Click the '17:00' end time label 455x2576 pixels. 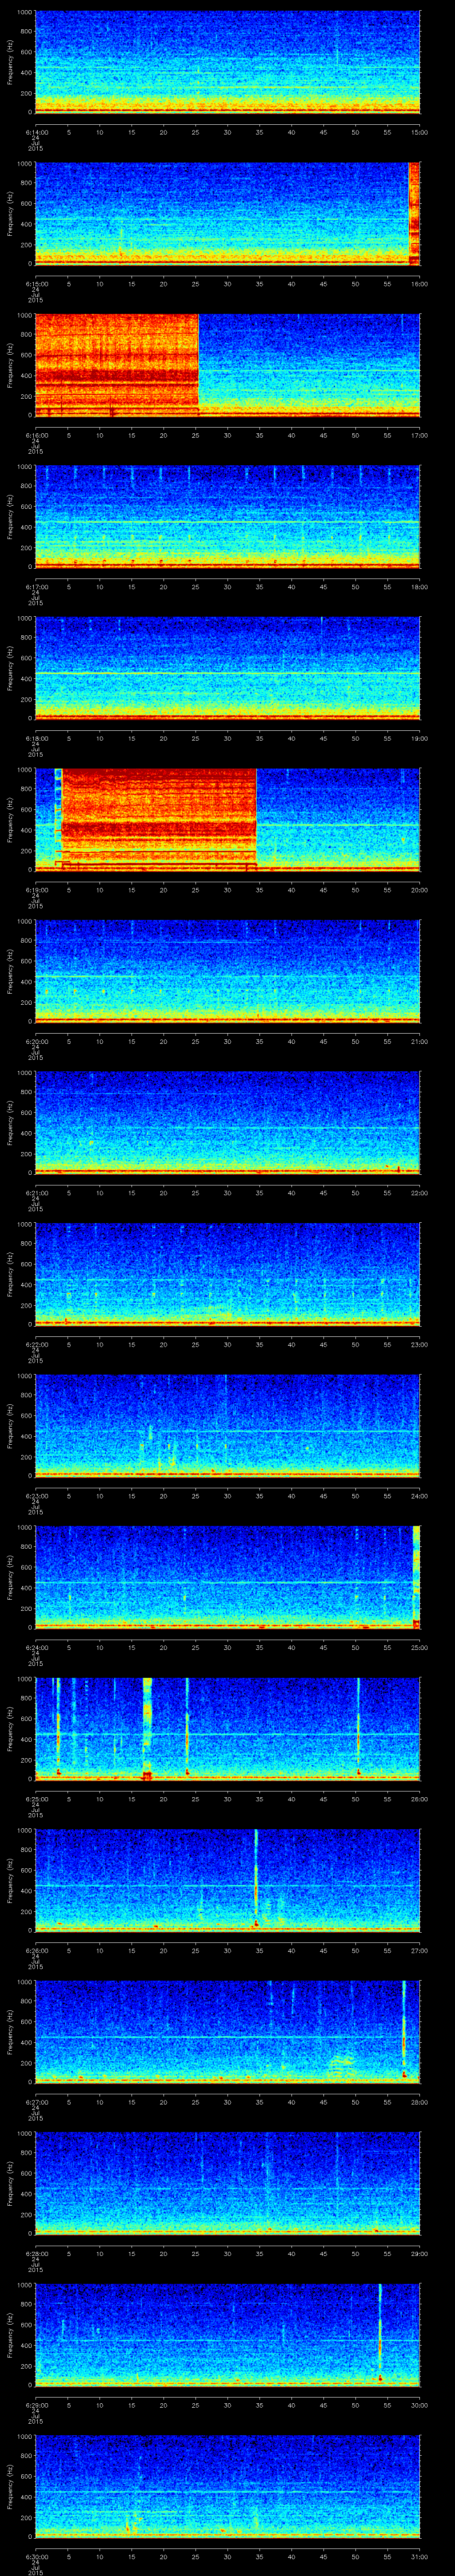pyautogui.click(x=420, y=435)
